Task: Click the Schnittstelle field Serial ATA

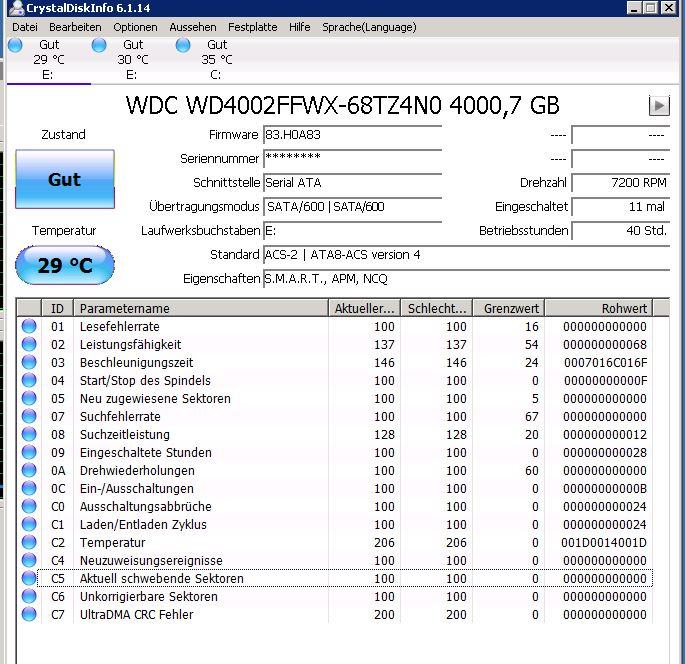Action: click(352, 183)
